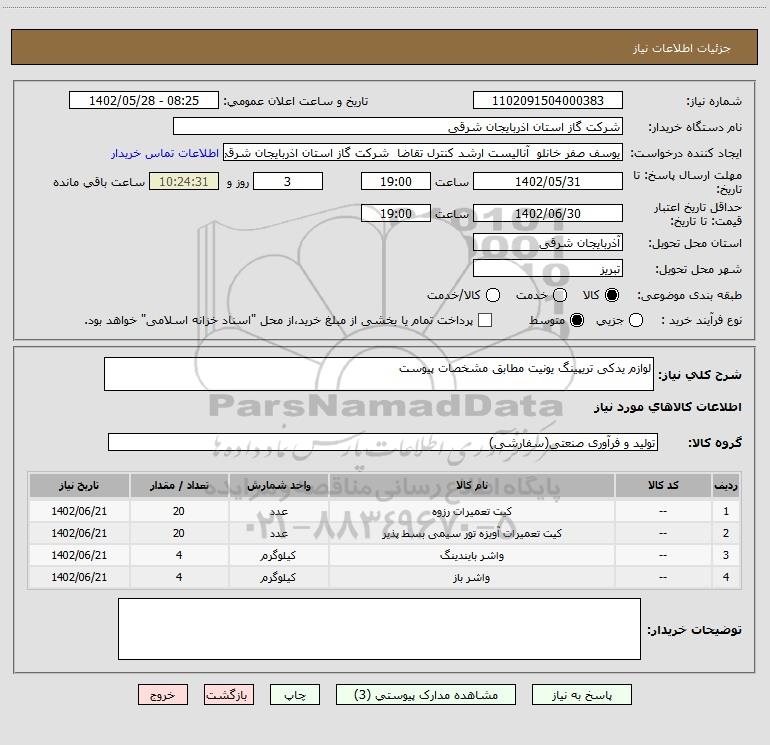Click the کد کالا column header

pyautogui.click(x=663, y=485)
